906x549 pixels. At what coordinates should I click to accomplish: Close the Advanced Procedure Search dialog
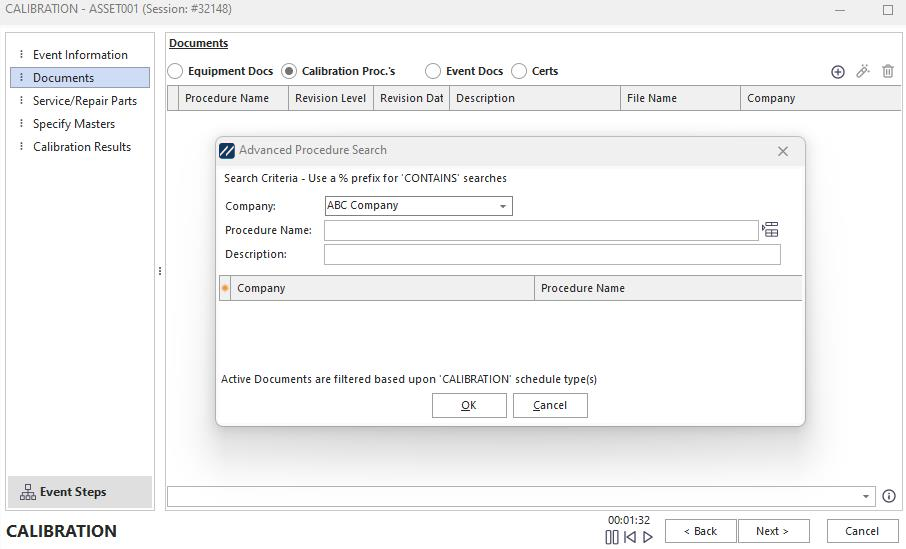coord(783,151)
